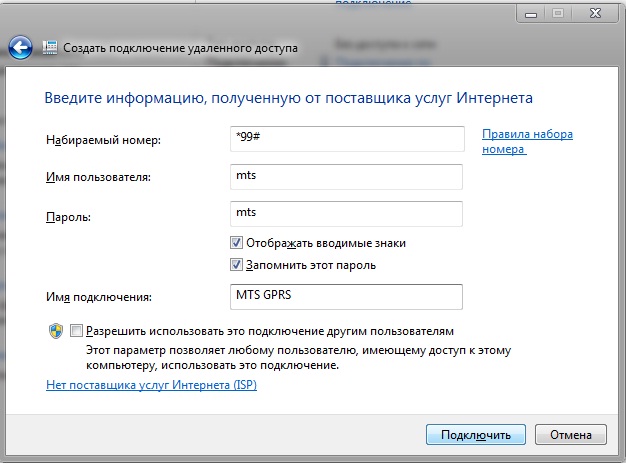The width and height of the screenshot is (626, 464).
Task: Focus the 'Пароль' input field
Action: 346,214
